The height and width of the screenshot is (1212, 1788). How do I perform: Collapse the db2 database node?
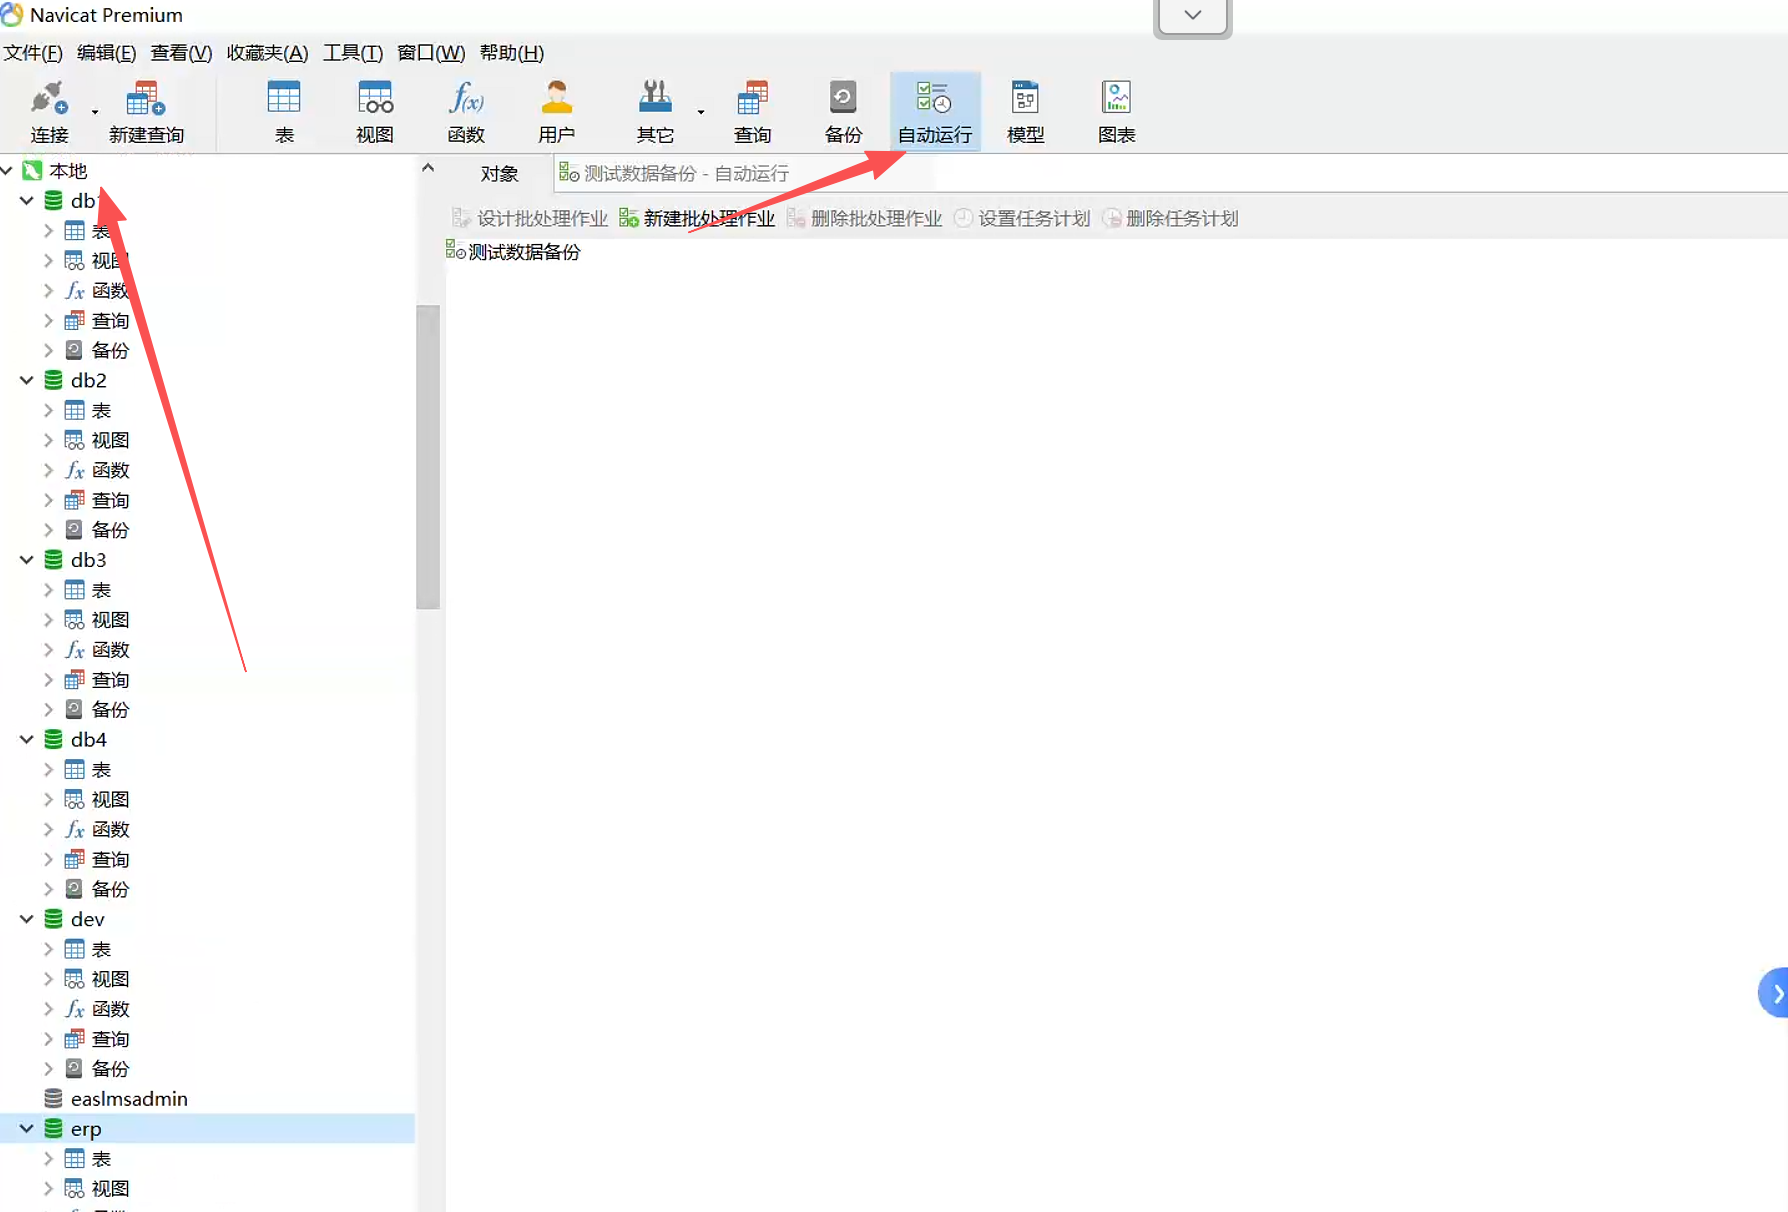(x=27, y=380)
